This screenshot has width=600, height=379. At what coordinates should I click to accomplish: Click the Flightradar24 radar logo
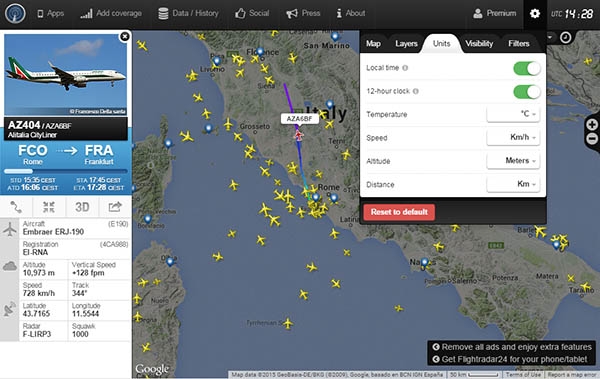click(x=15, y=13)
